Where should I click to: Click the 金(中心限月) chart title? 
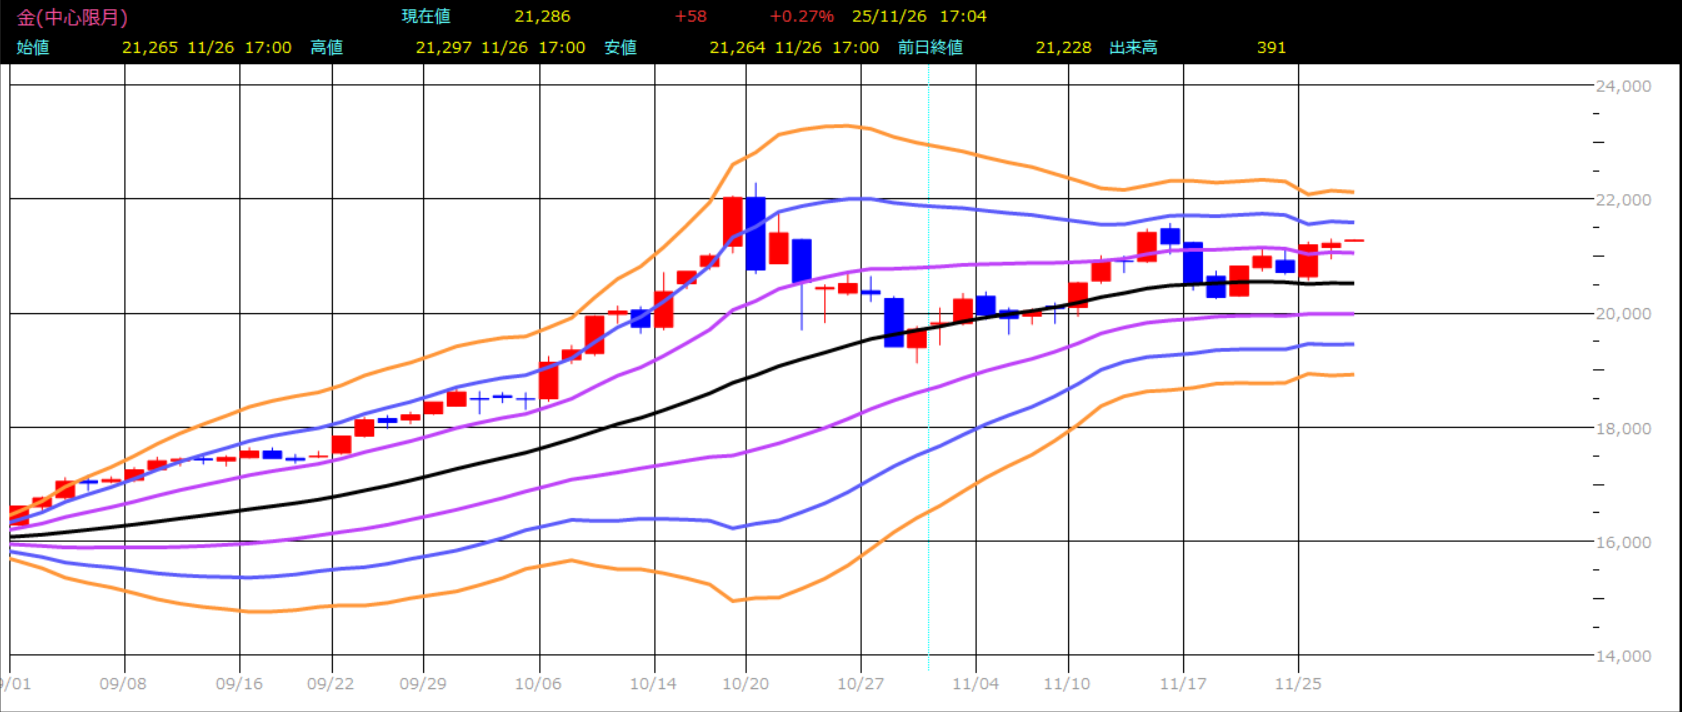click(x=72, y=17)
